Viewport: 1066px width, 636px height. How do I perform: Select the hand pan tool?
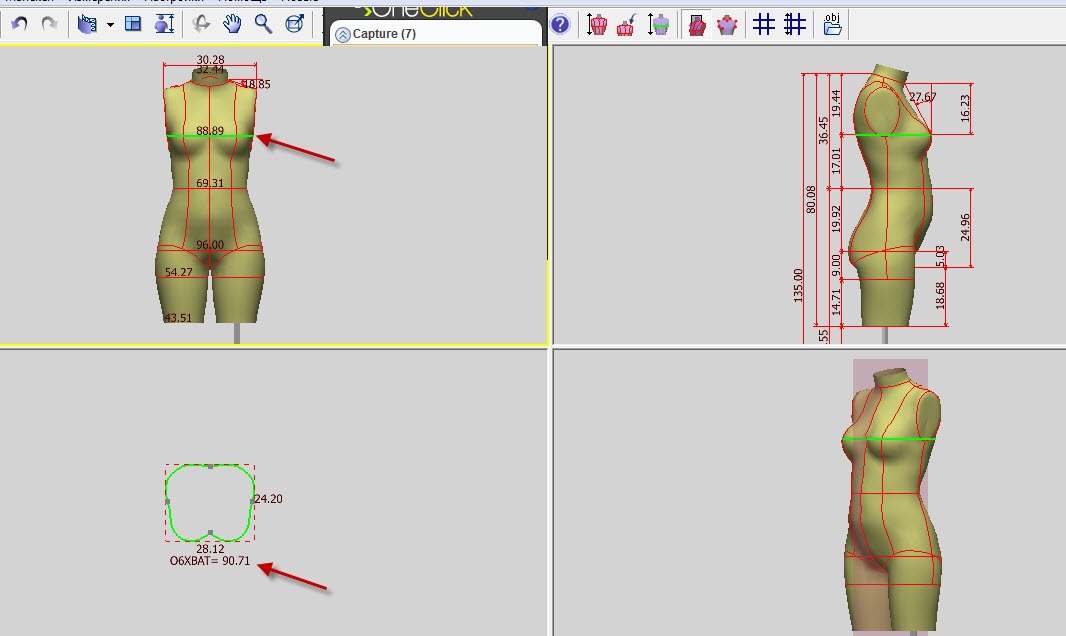(232, 24)
